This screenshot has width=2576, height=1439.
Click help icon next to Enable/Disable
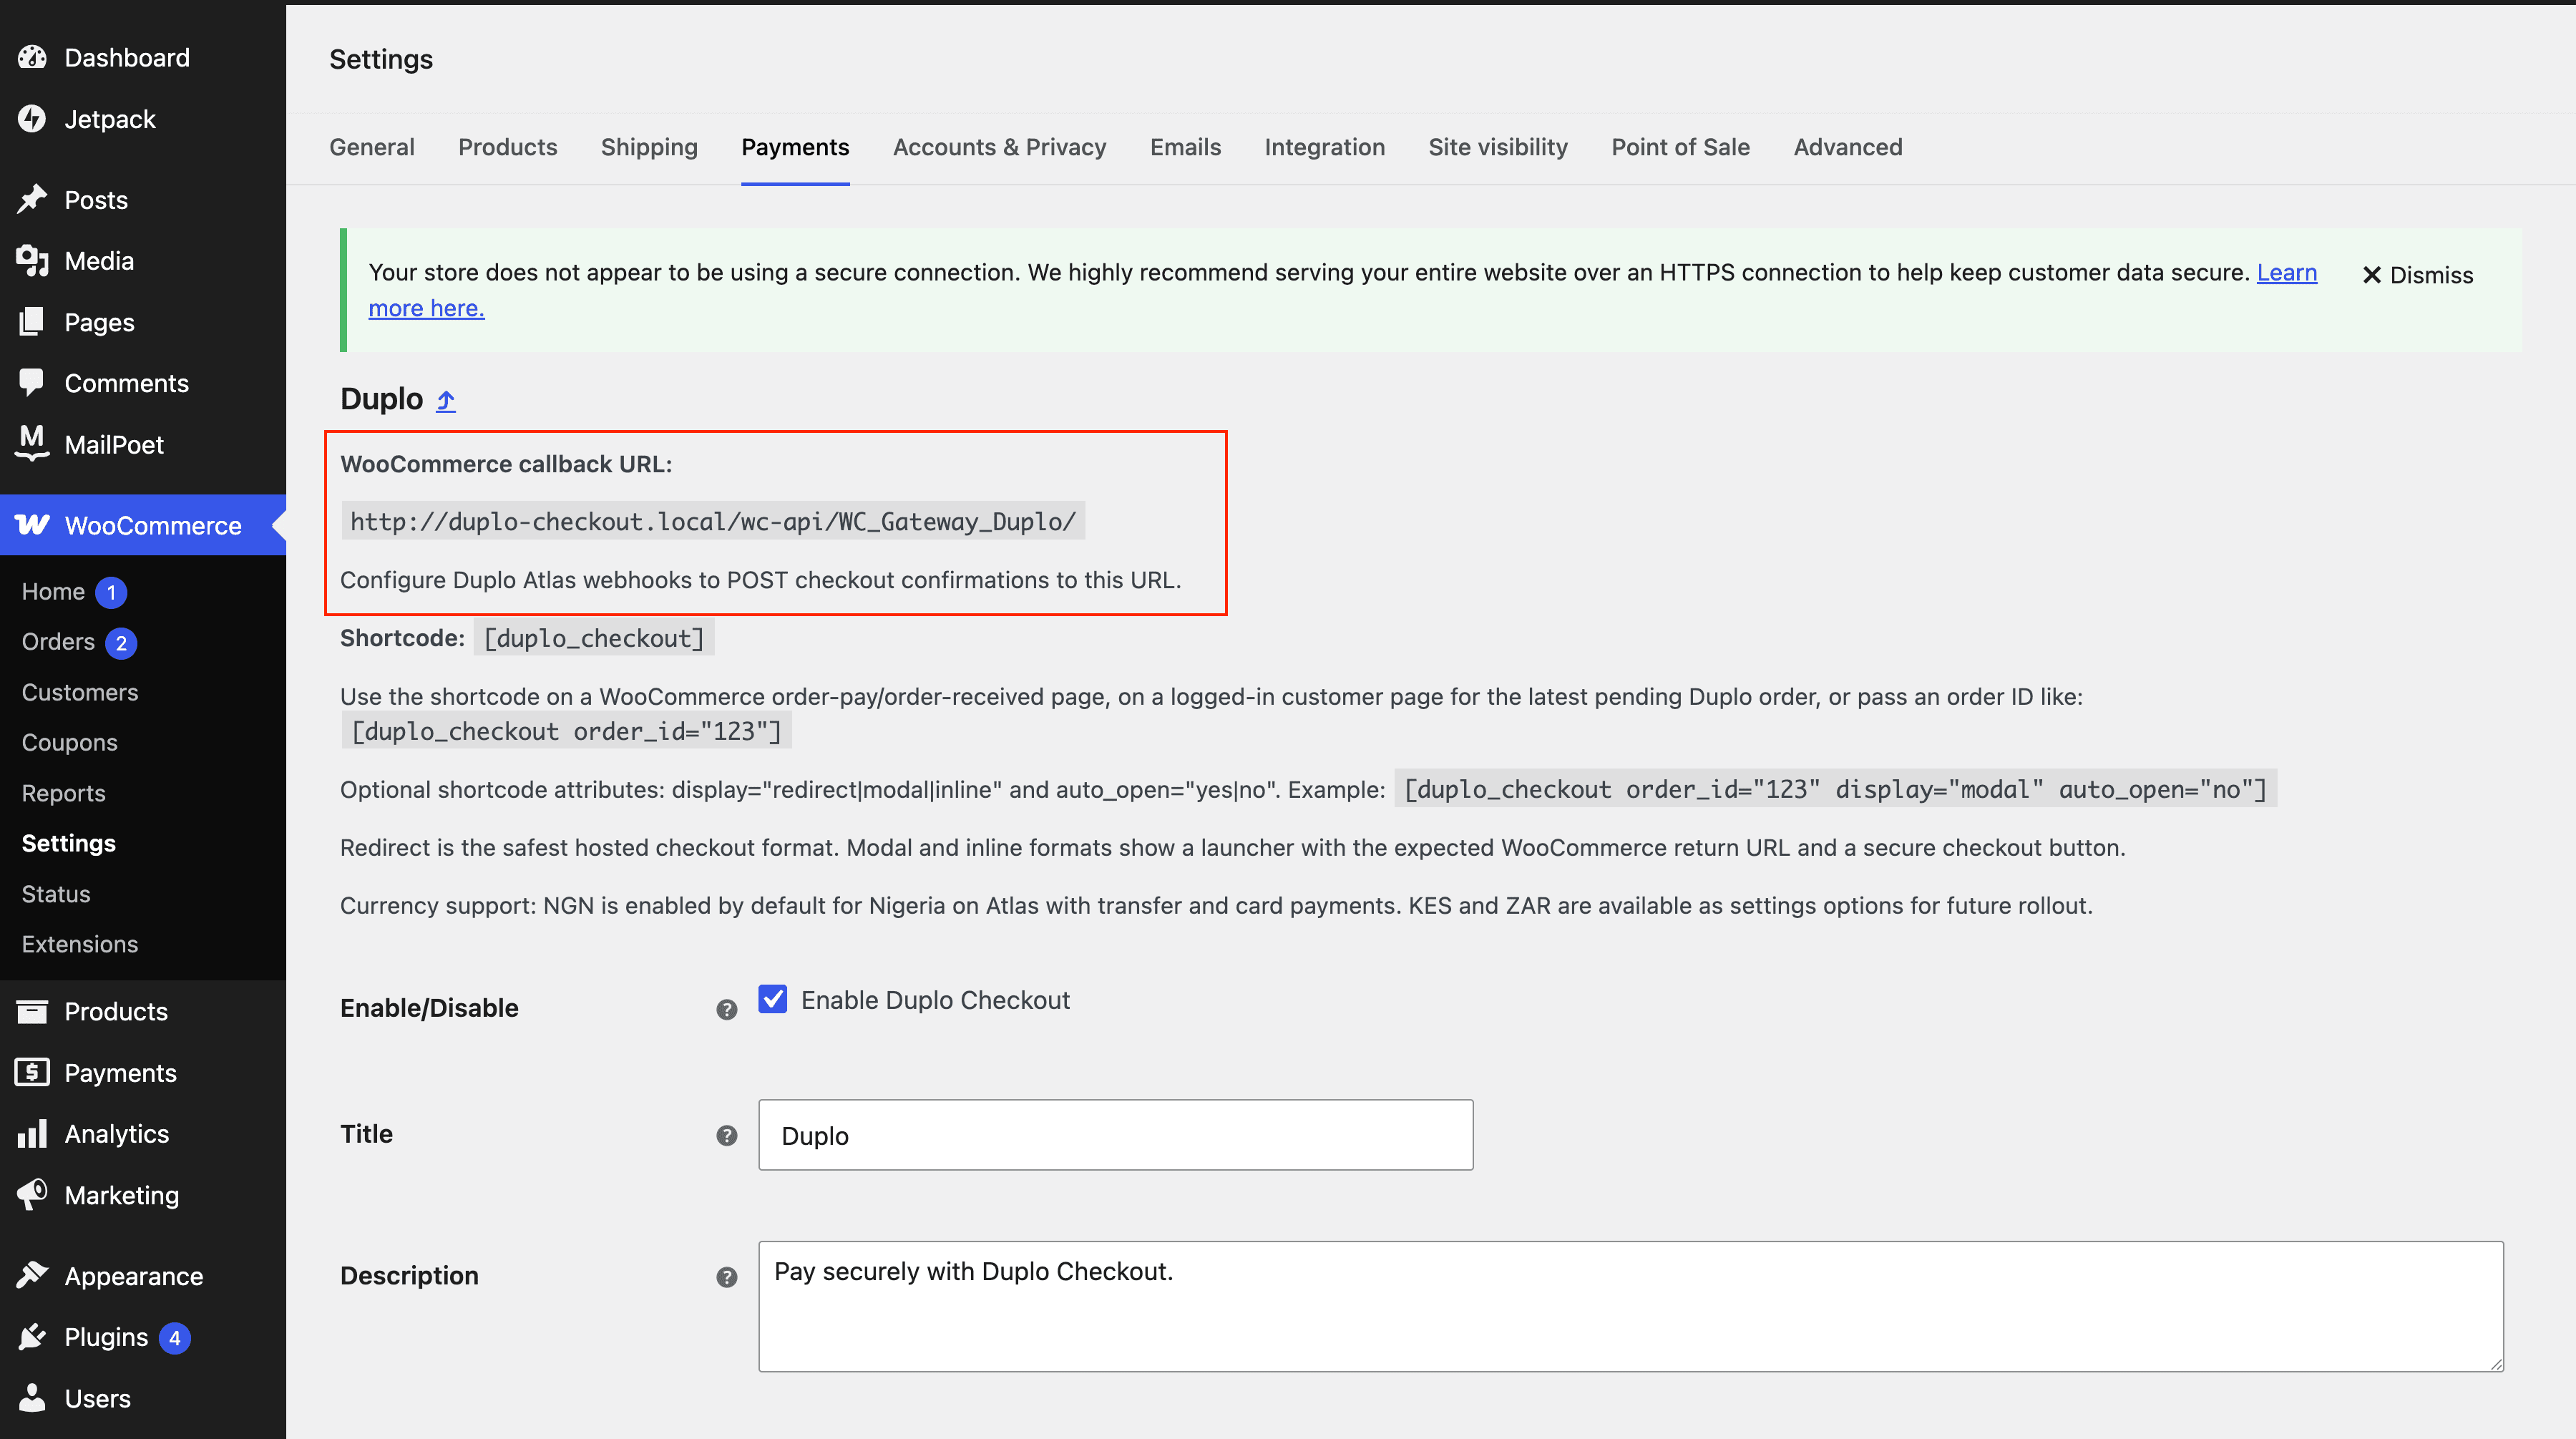coord(727,1009)
